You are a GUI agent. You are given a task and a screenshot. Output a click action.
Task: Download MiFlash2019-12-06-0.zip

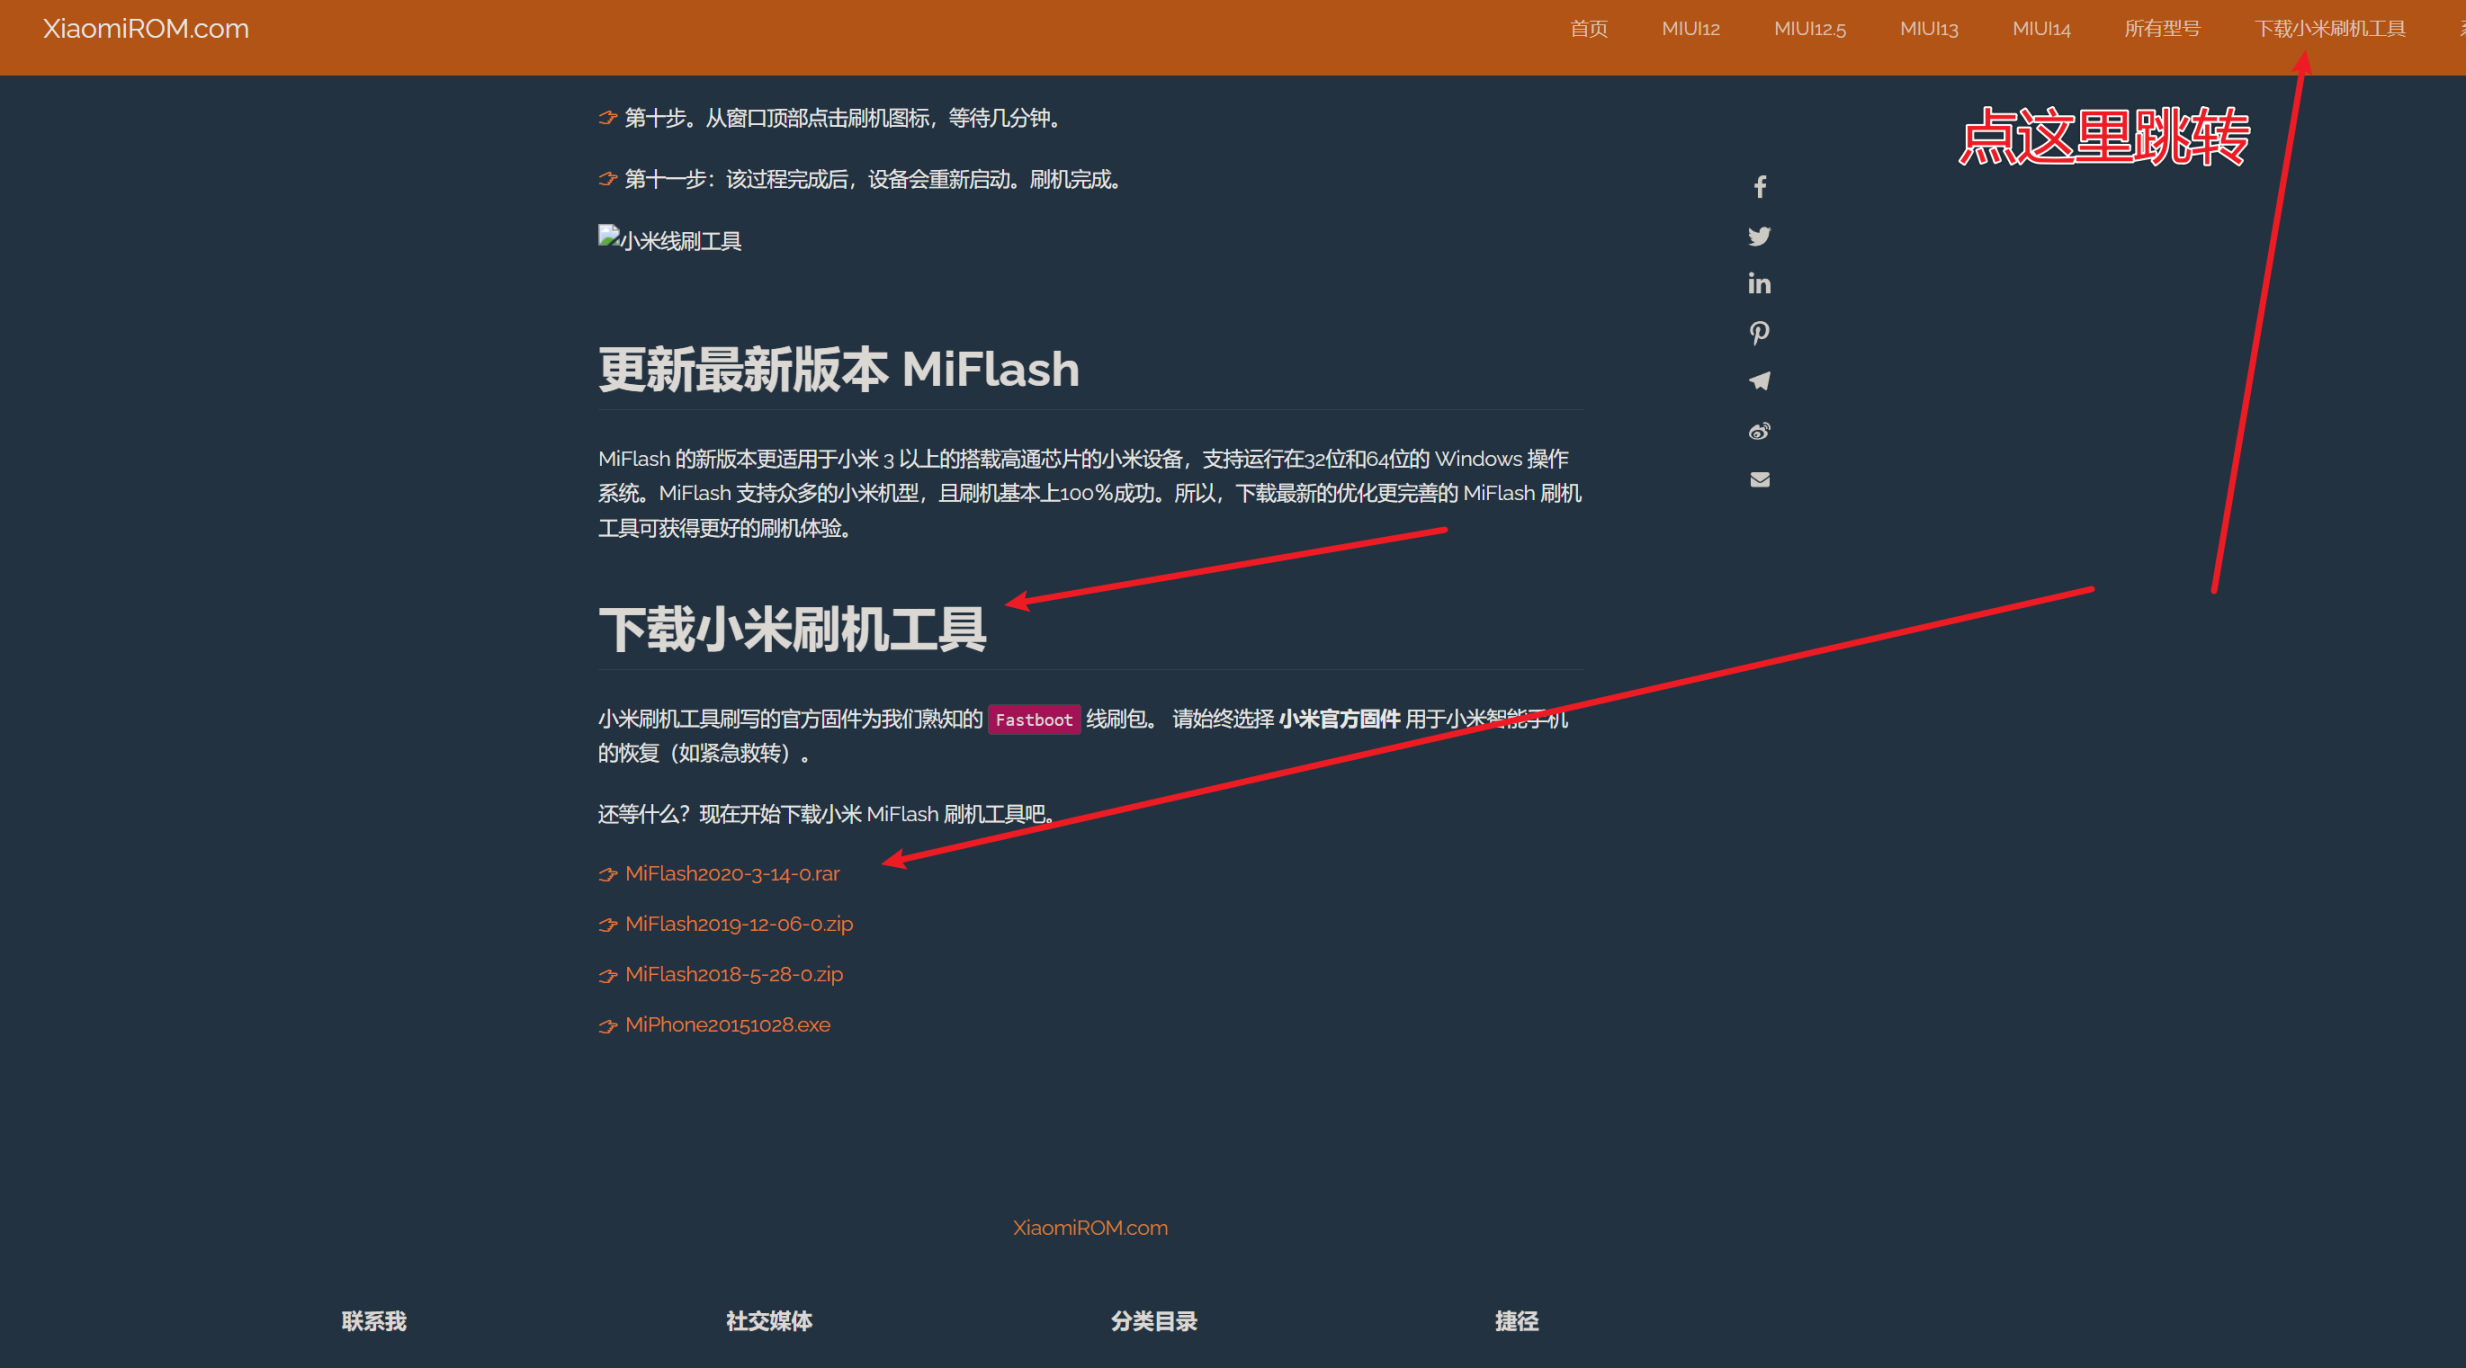[x=739, y=923]
